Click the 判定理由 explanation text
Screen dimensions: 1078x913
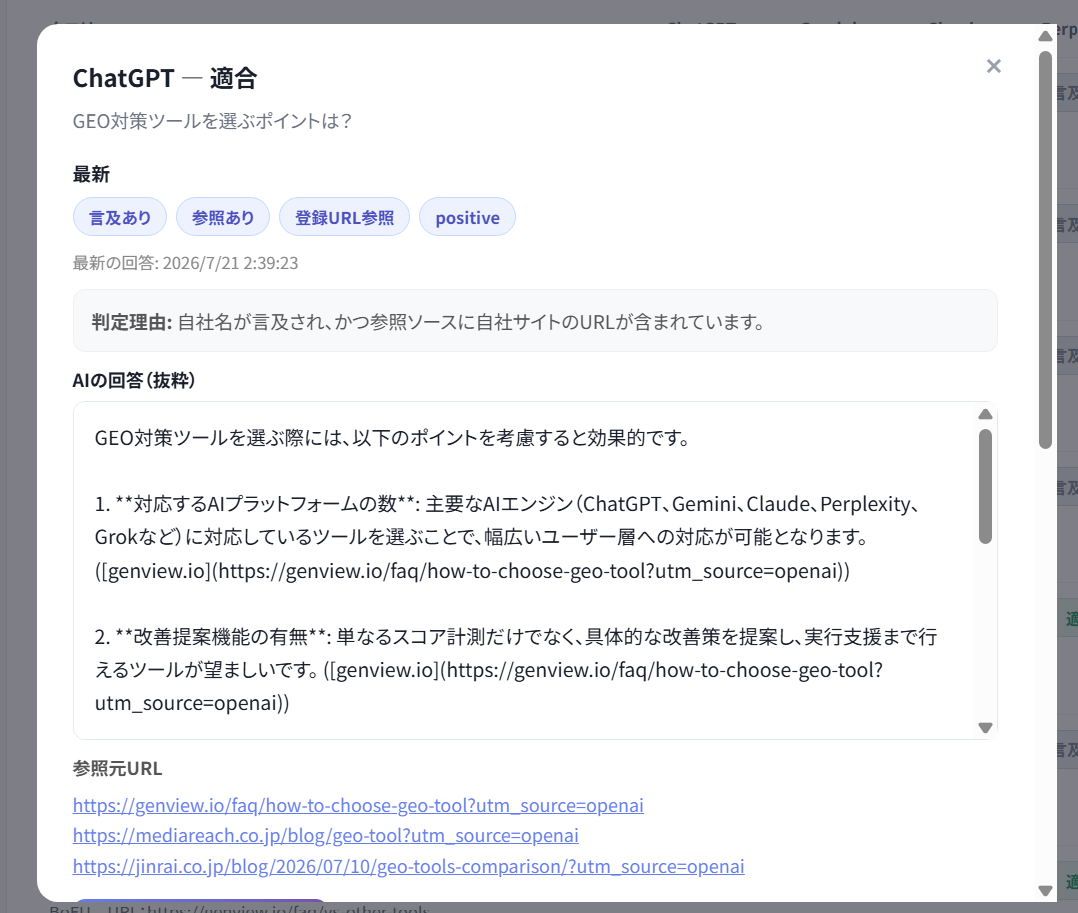pyautogui.click(x=428, y=322)
